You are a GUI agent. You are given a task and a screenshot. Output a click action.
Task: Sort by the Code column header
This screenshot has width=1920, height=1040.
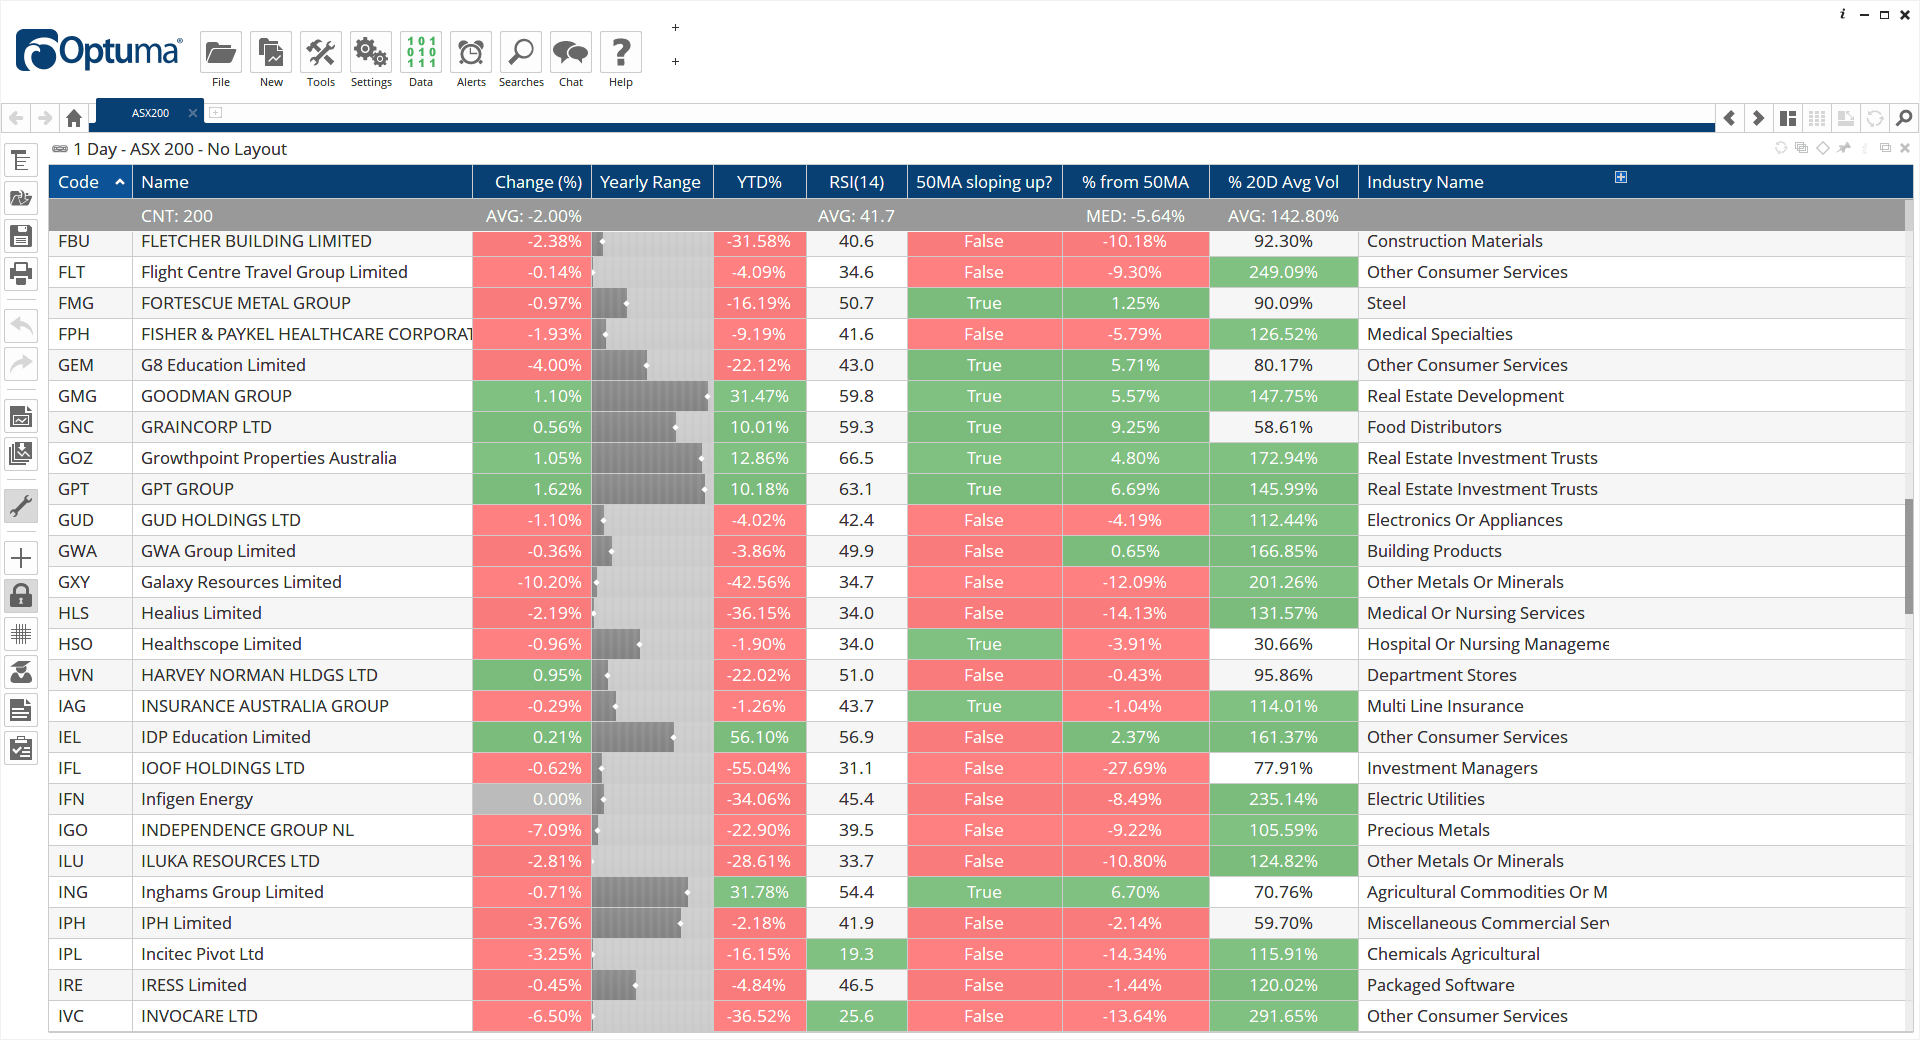90,182
